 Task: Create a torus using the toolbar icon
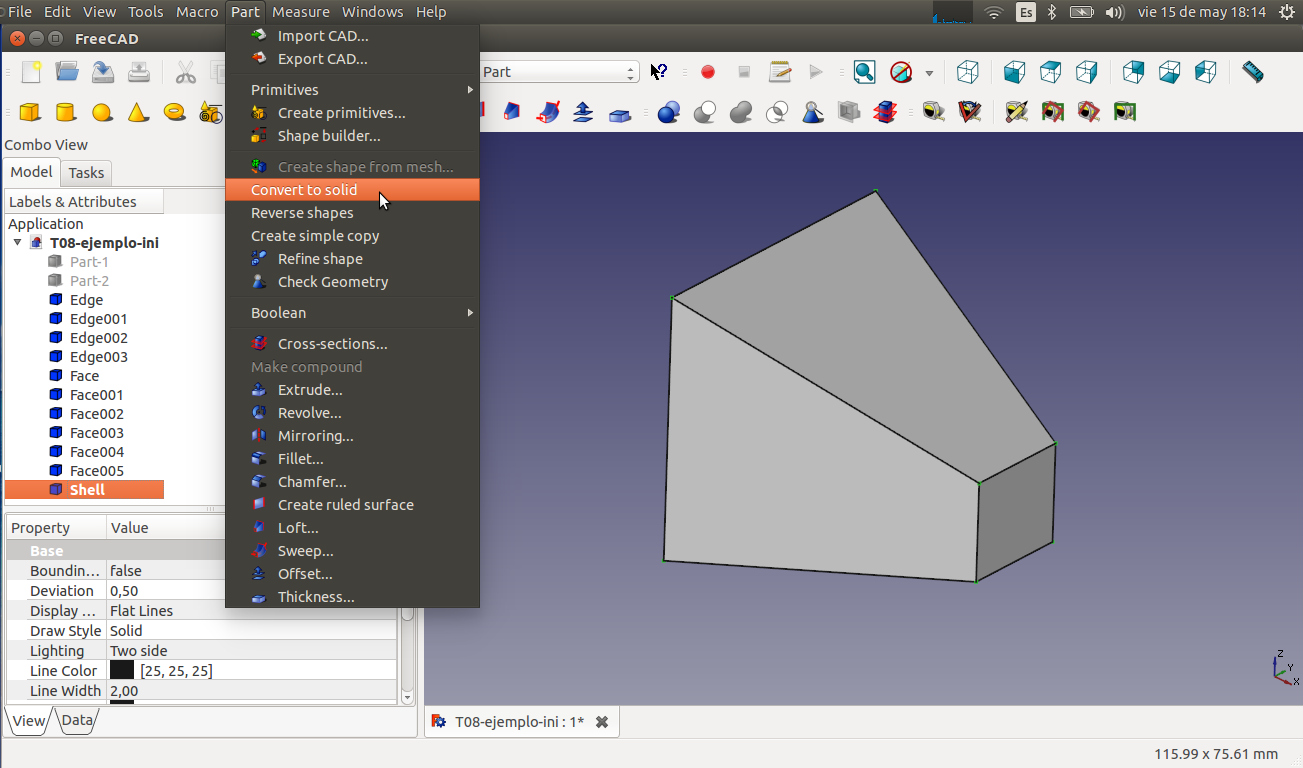click(175, 112)
